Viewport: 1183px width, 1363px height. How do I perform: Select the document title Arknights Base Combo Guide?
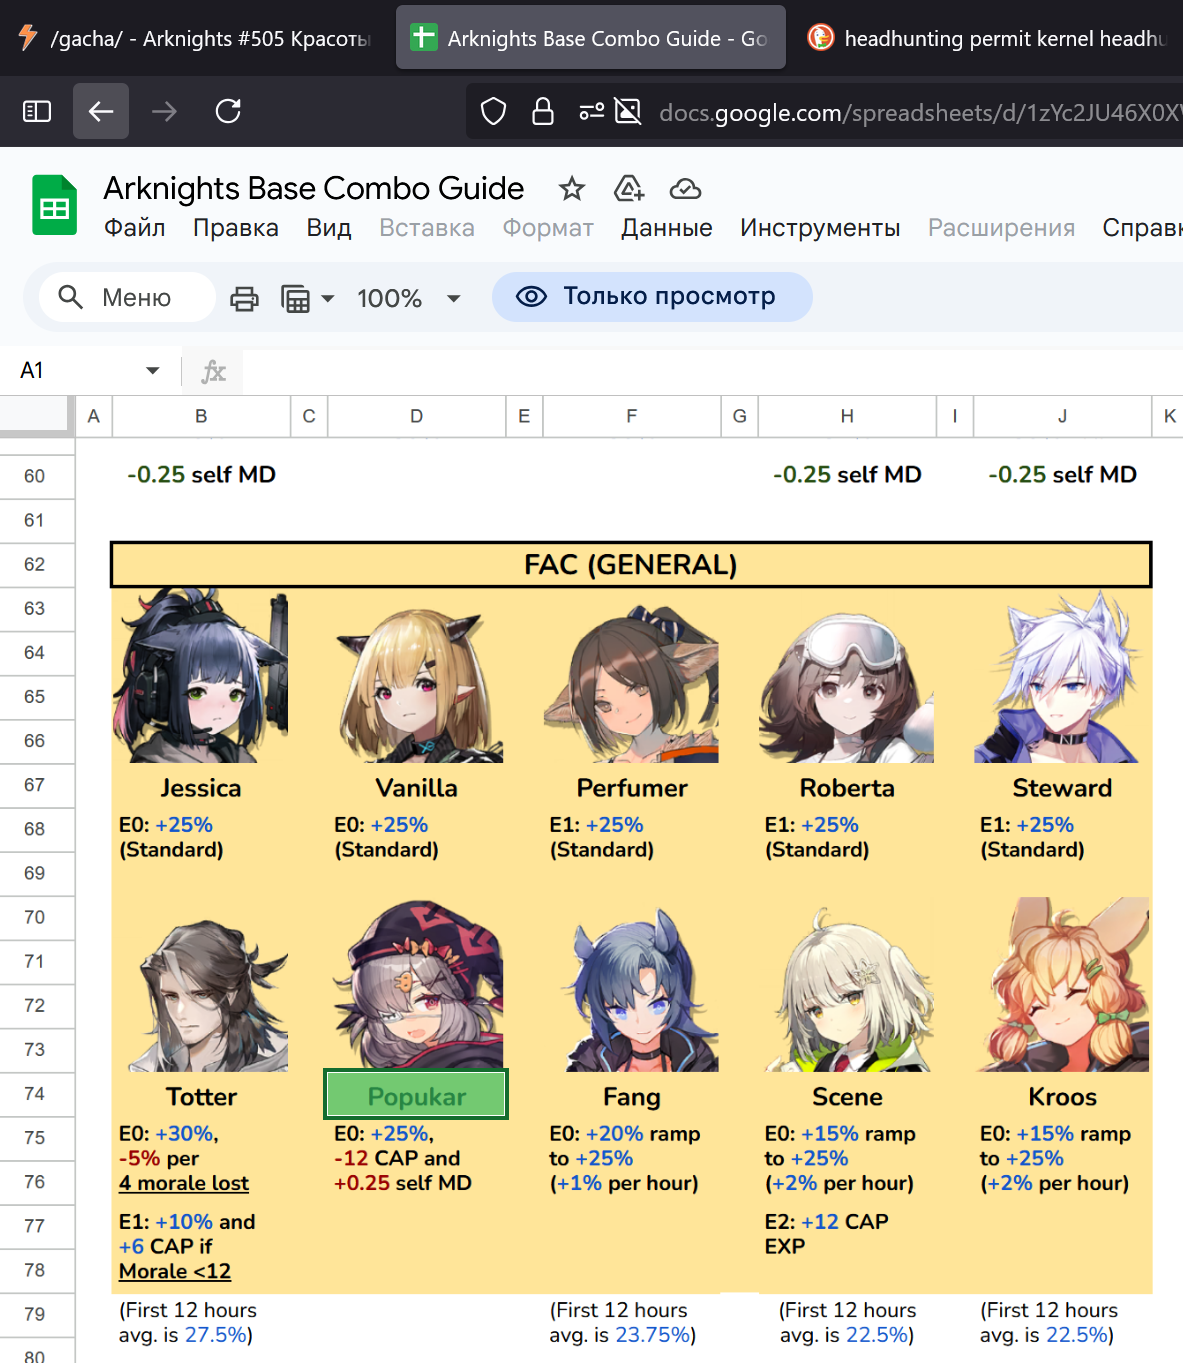point(314,188)
